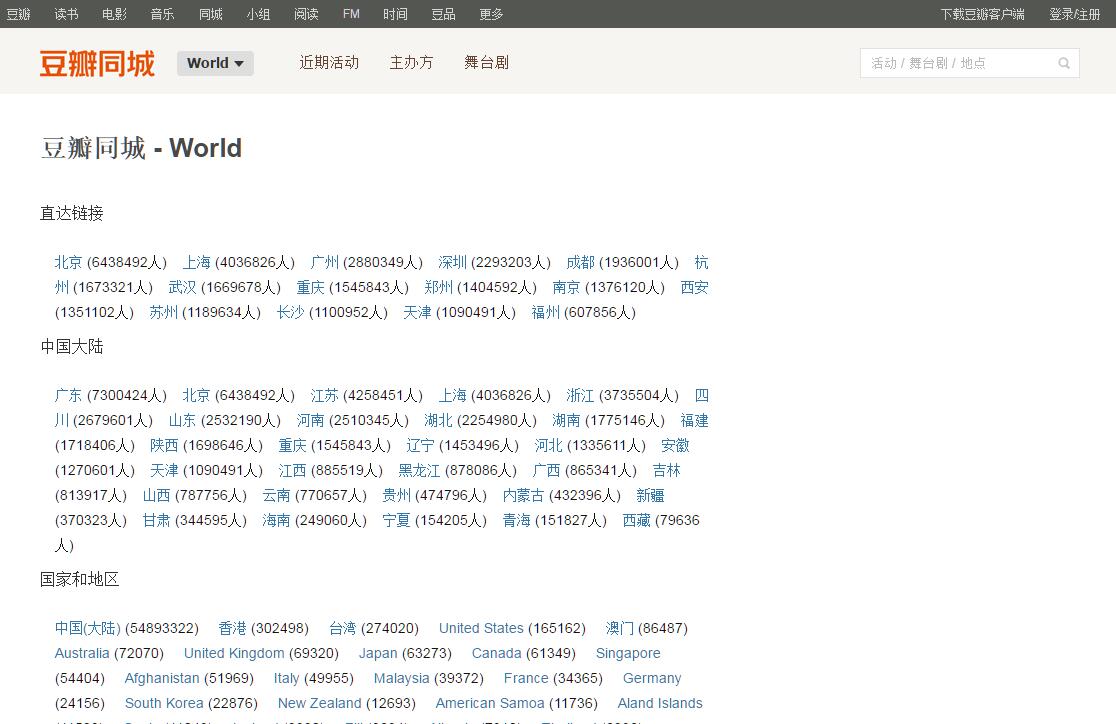Click the 登录/注册 link
The width and height of the screenshot is (1116, 724).
(x=1074, y=14)
